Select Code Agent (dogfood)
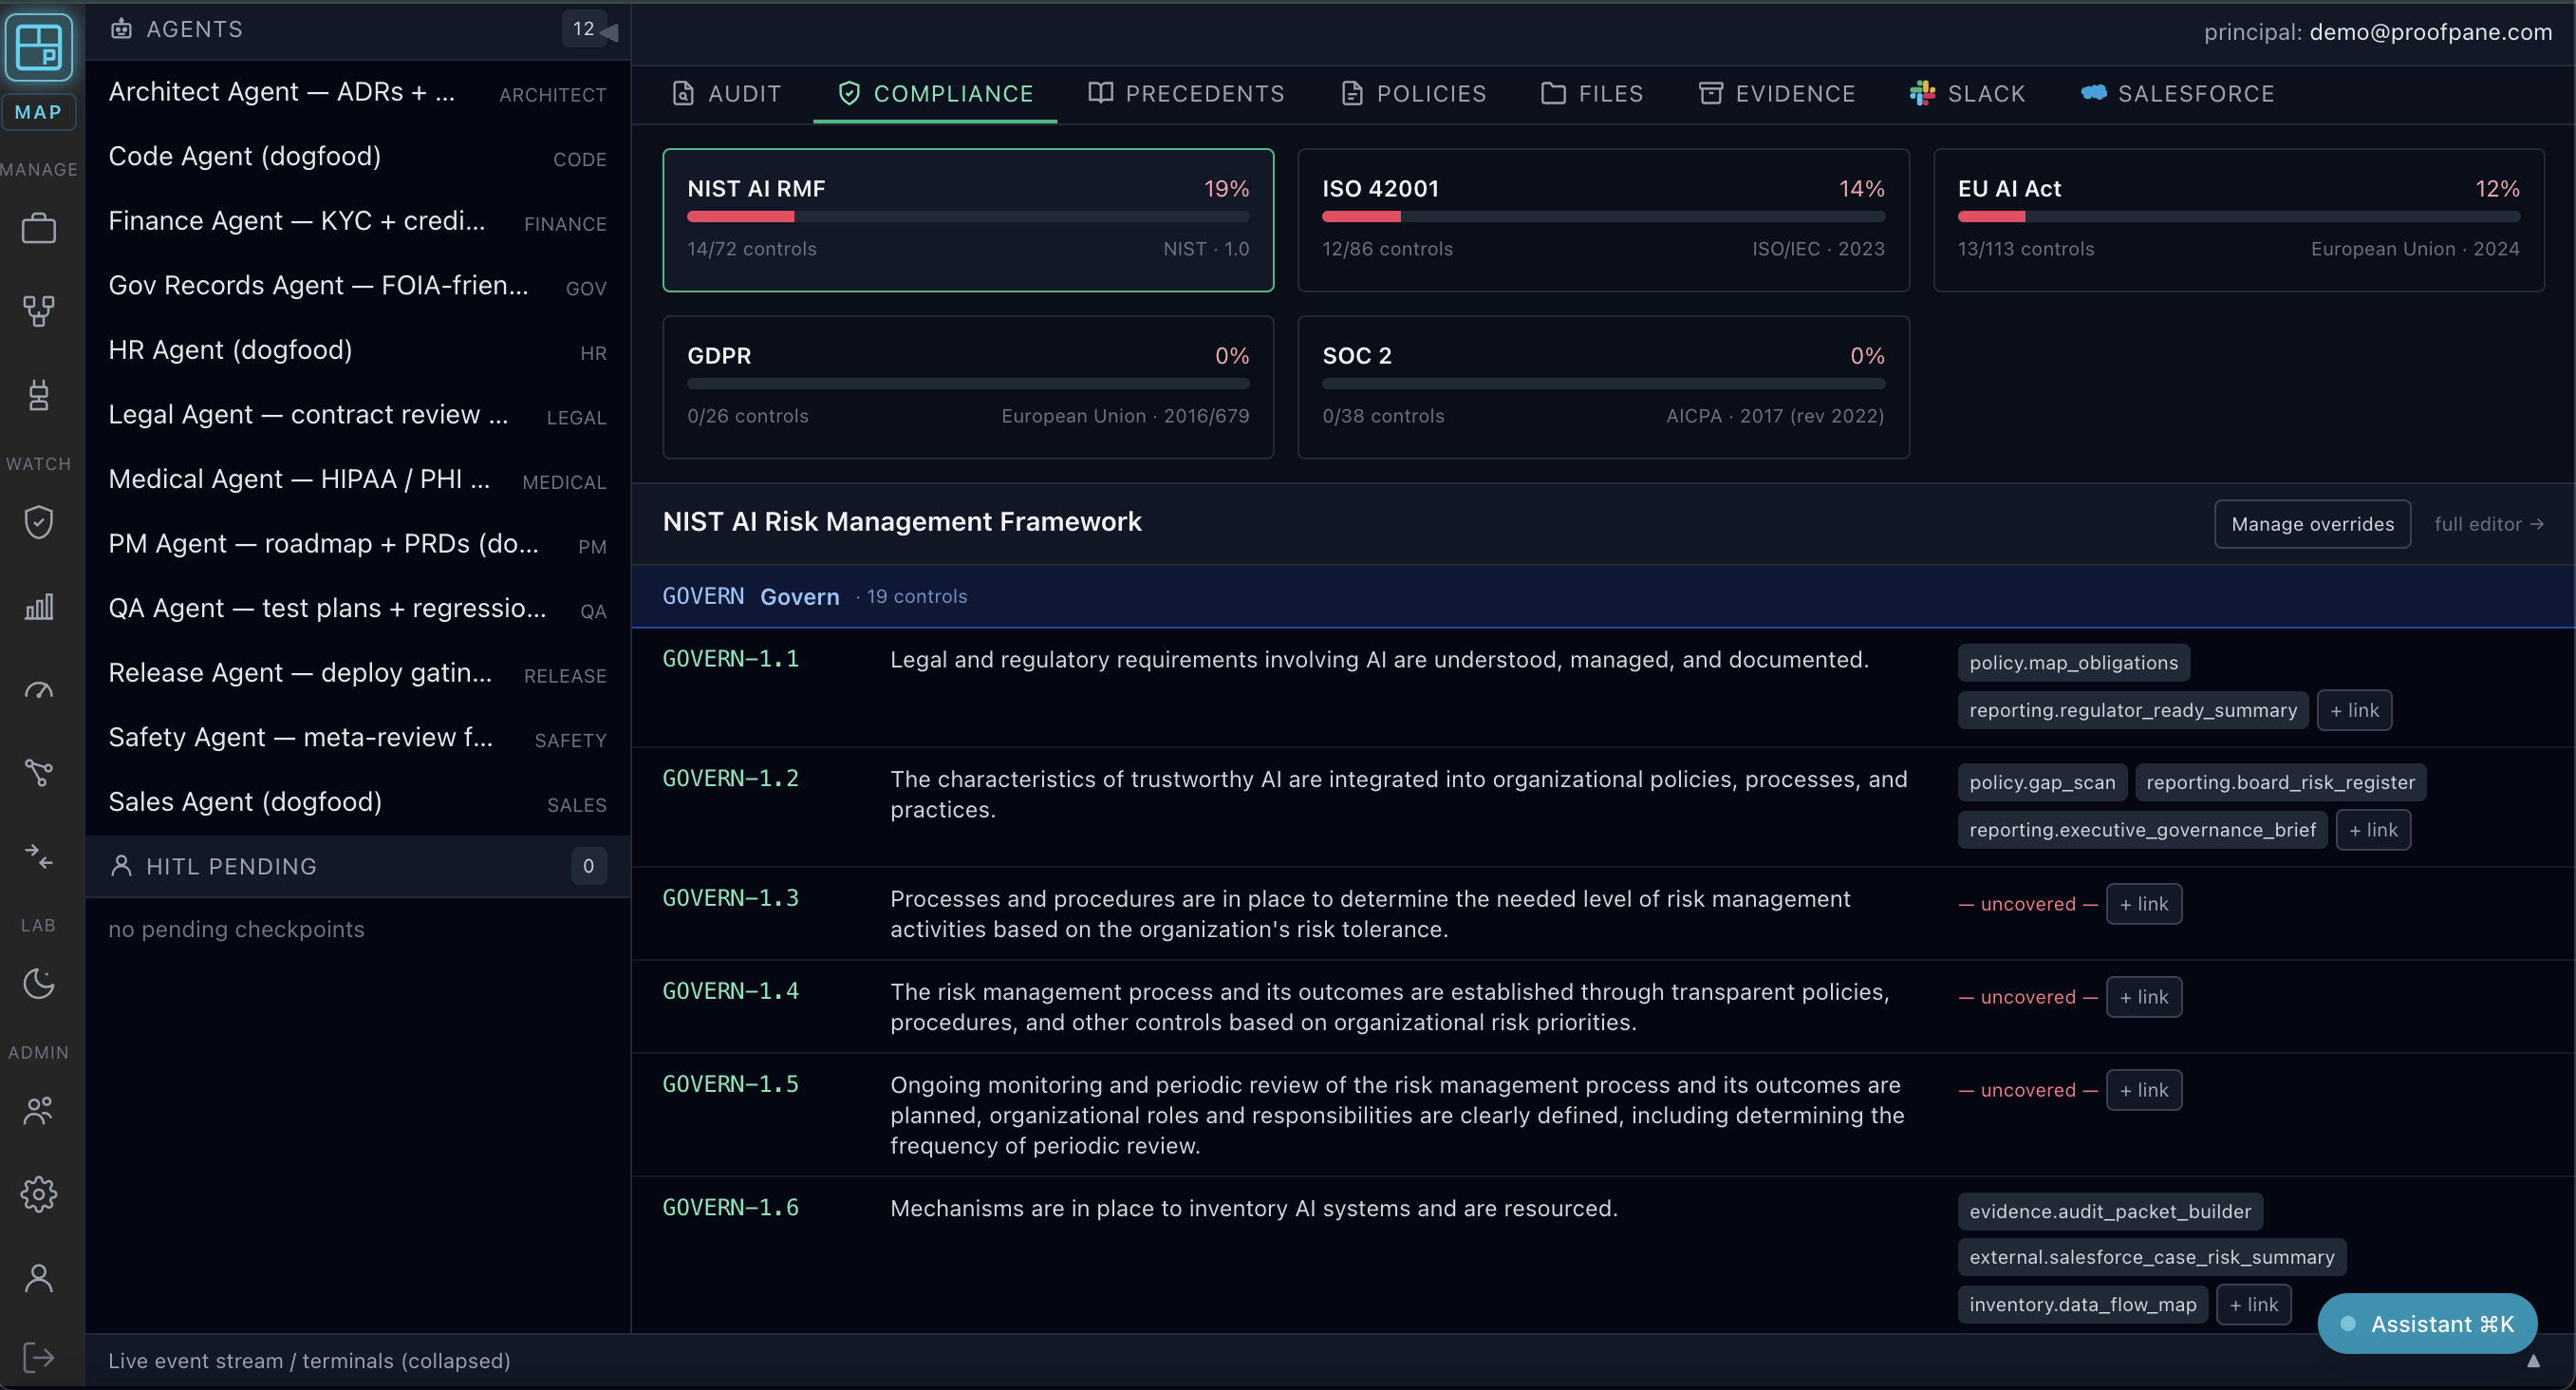This screenshot has width=2576, height=1390. 357,157
